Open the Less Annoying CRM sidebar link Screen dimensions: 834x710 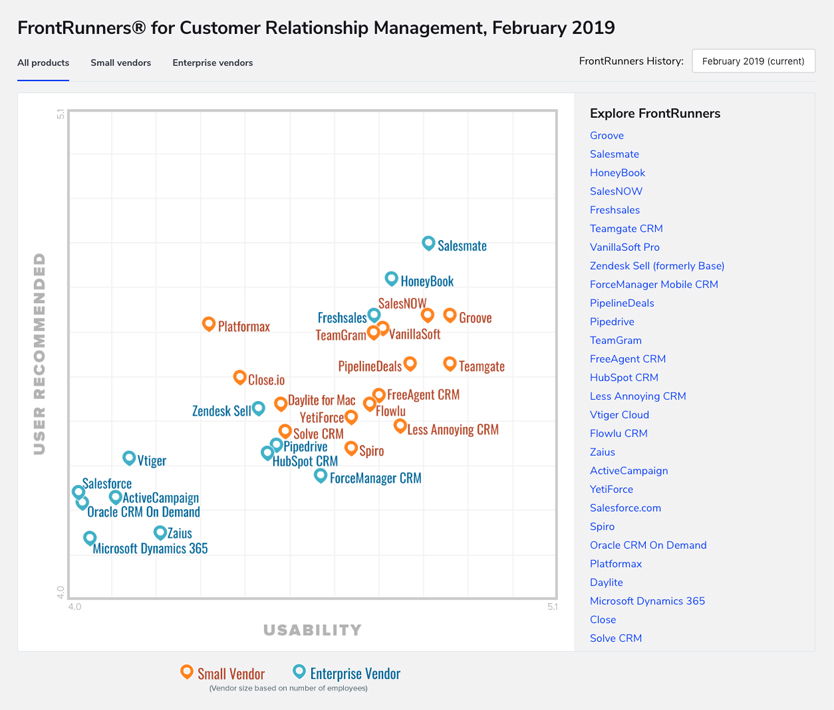pyautogui.click(x=638, y=396)
